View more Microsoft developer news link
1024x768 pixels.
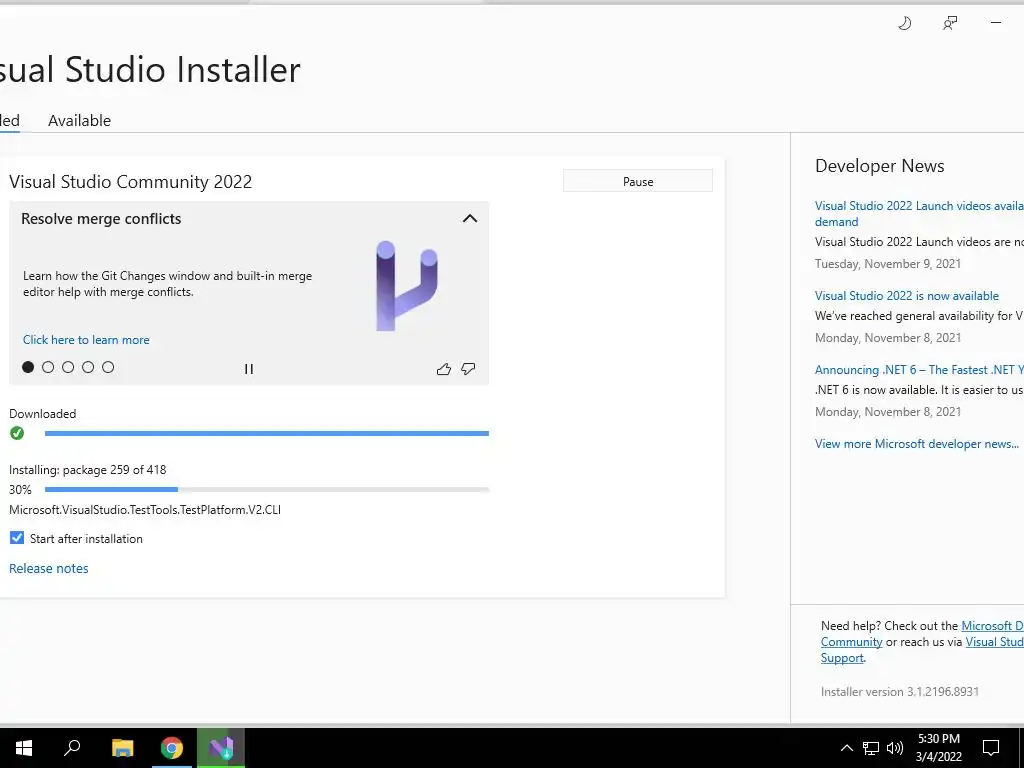pos(916,444)
